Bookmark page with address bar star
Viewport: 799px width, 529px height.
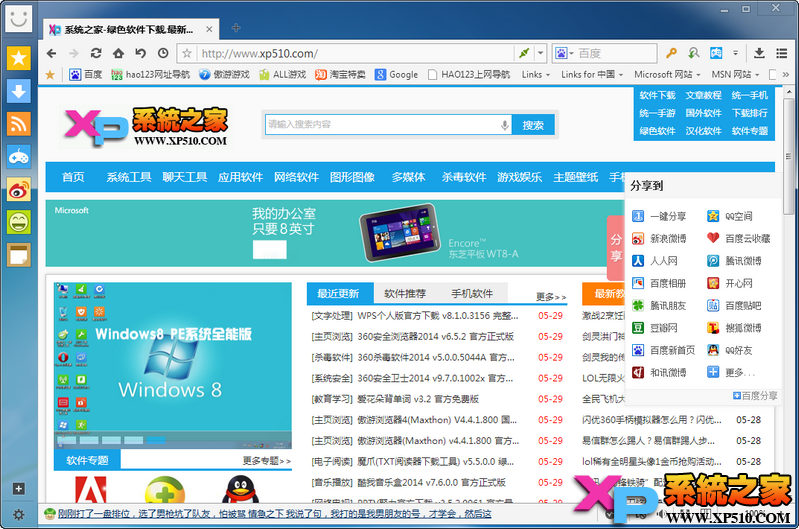pyautogui.click(x=187, y=53)
